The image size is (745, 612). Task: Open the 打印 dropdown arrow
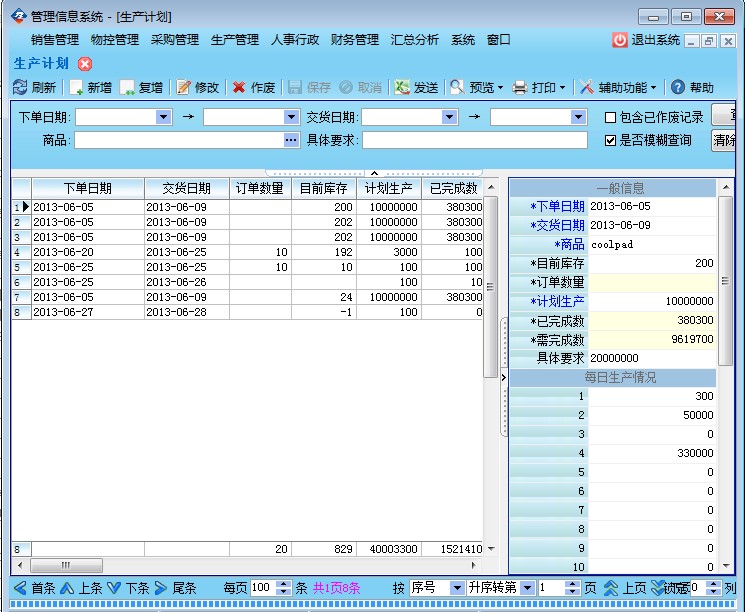tap(563, 88)
